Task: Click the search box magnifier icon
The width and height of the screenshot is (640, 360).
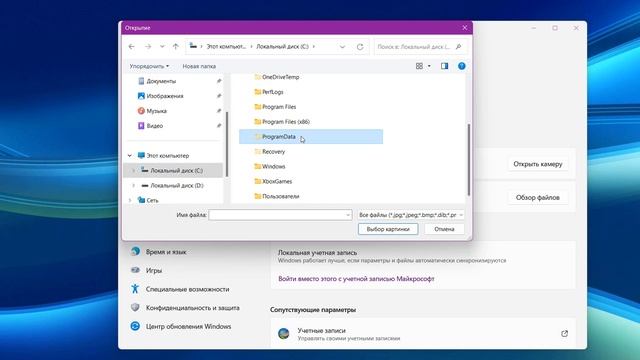Action: click(x=458, y=47)
